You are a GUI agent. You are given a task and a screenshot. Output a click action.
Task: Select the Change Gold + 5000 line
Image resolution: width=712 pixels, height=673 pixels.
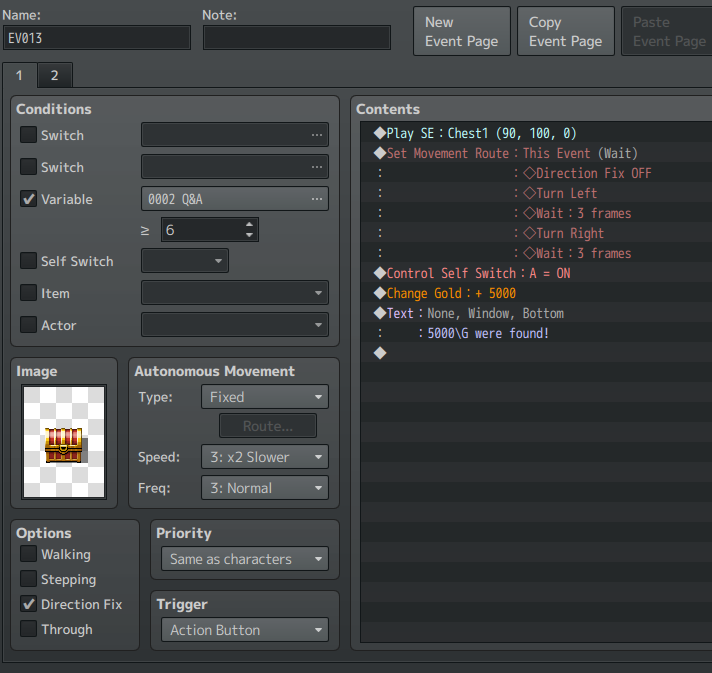click(536, 293)
